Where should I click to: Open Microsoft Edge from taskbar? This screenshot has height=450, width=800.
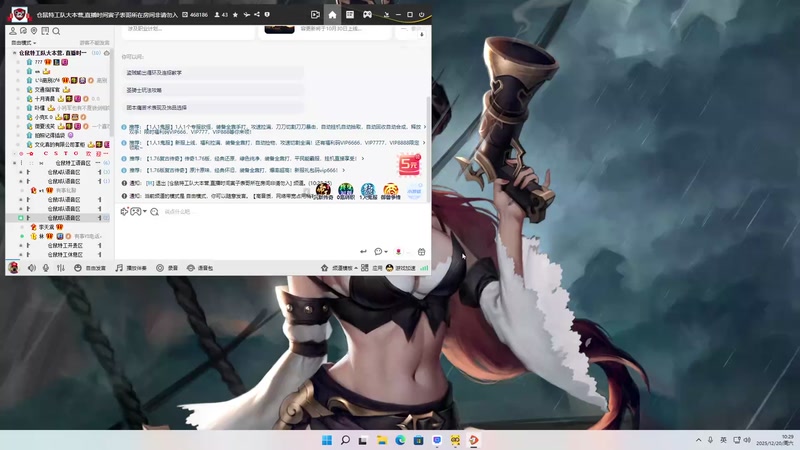400,440
